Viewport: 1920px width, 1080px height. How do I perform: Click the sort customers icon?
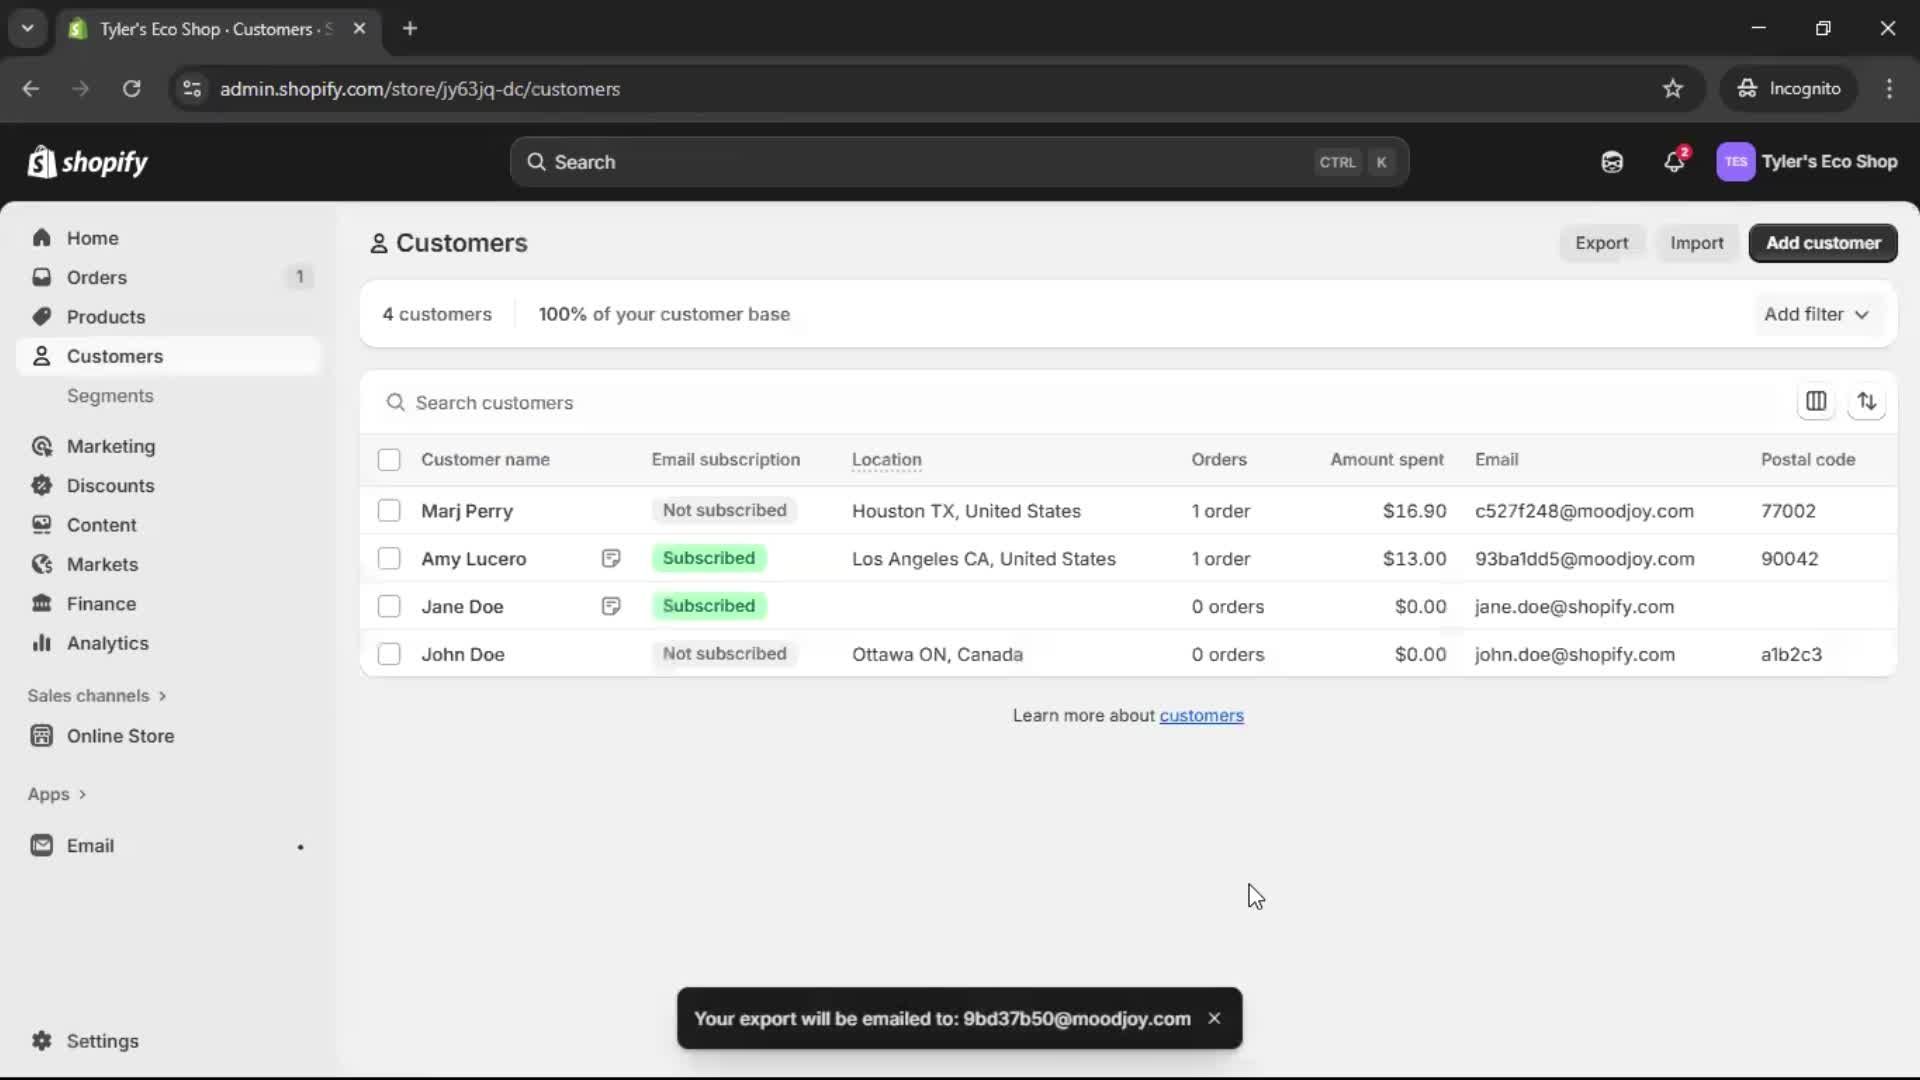click(1866, 402)
